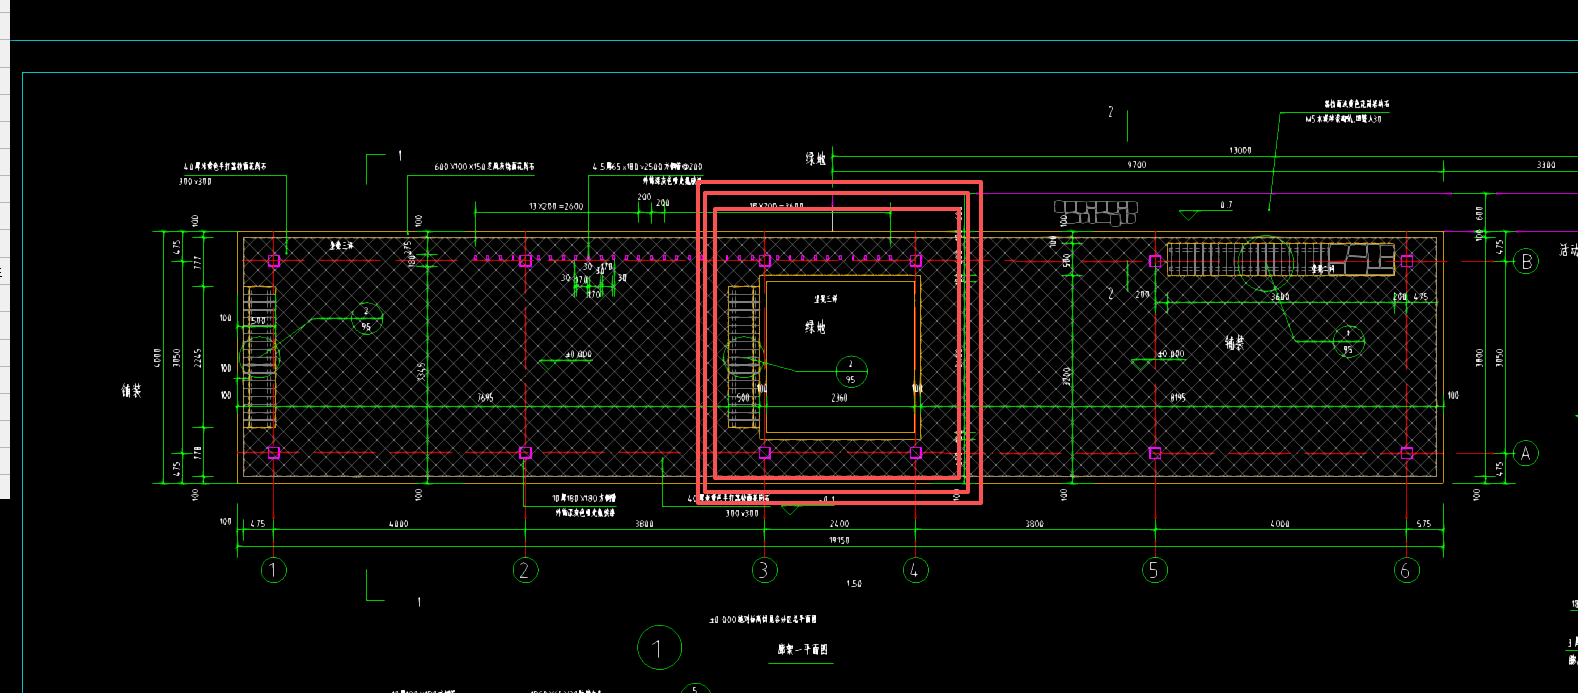Pick the vertical 3200 dimension near axis 5
The height and width of the screenshot is (693, 1578).
click(1066, 377)
